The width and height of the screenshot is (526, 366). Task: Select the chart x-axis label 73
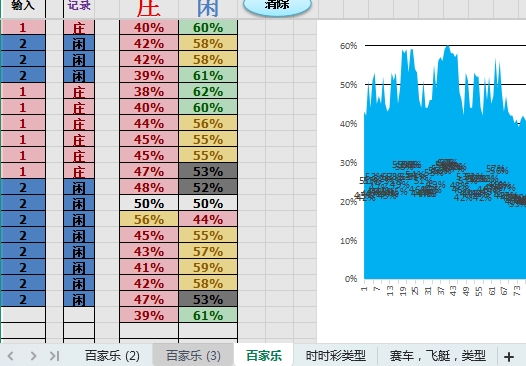click(517, 291)
